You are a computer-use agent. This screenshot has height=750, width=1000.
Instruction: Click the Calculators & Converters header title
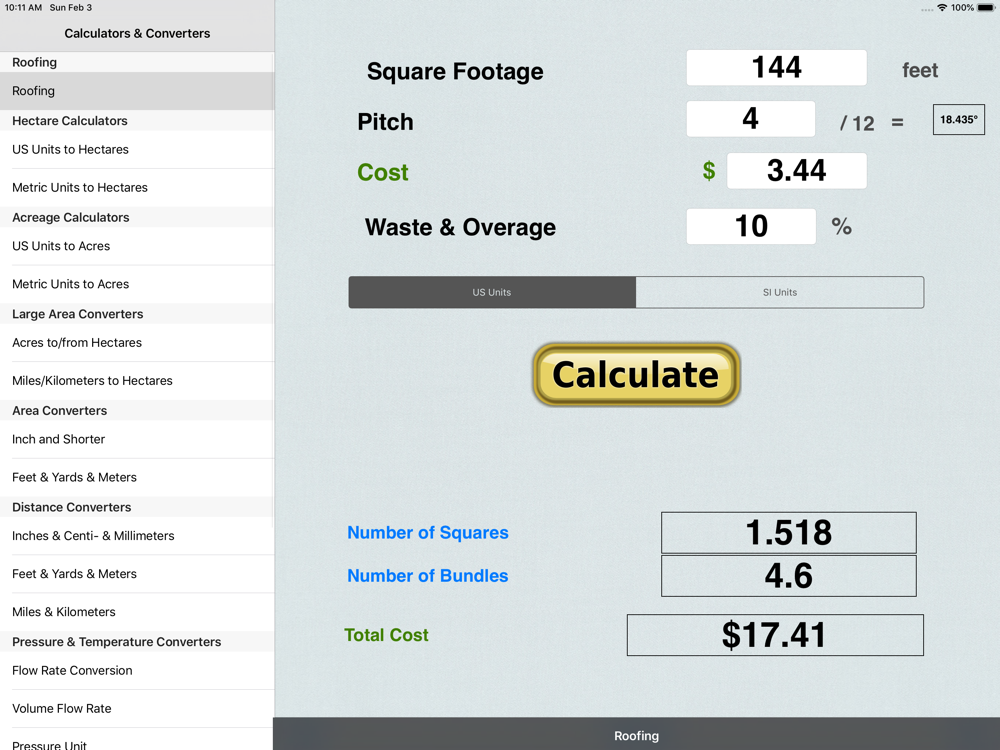click(x=137, y=33)
